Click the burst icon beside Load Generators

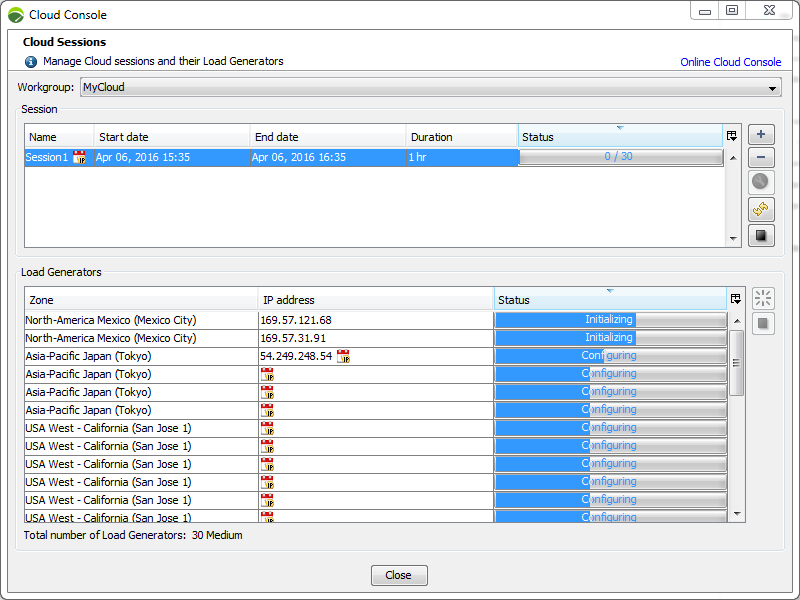[x=763, y=298]
